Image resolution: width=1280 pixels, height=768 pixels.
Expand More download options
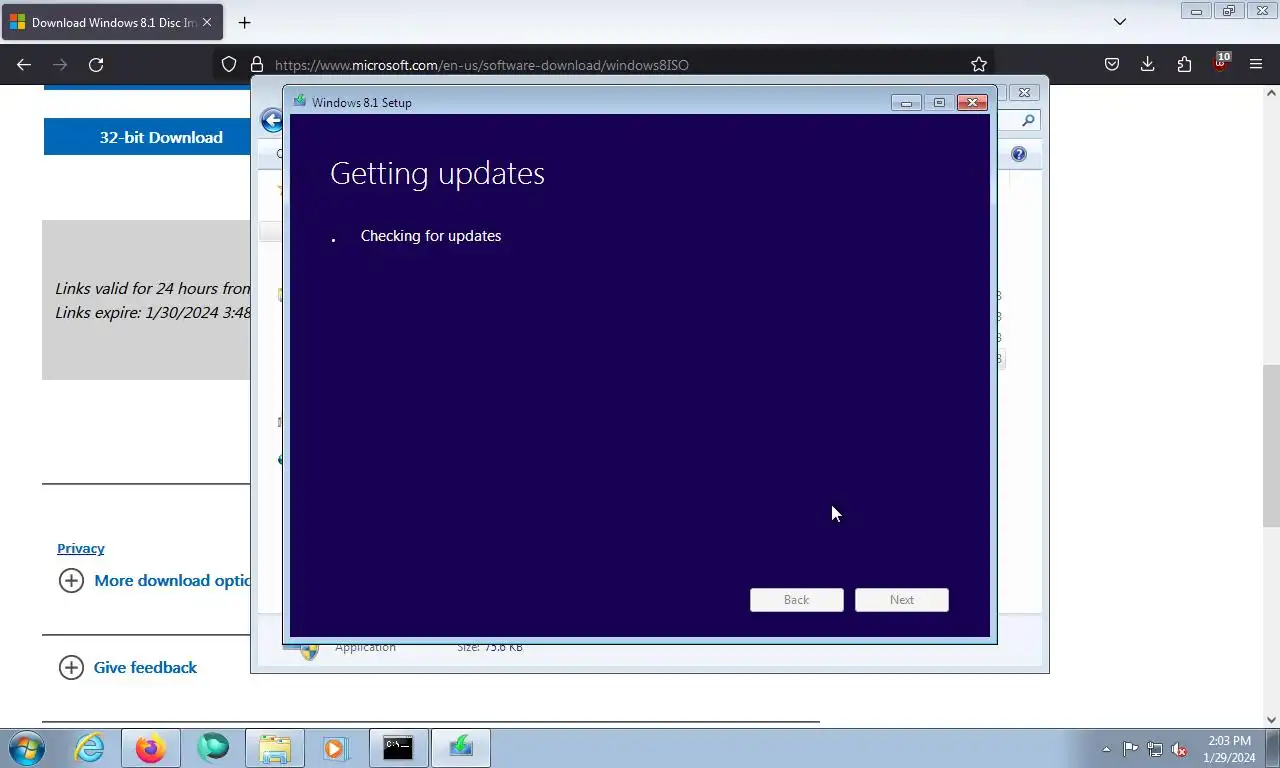(155, 580)
